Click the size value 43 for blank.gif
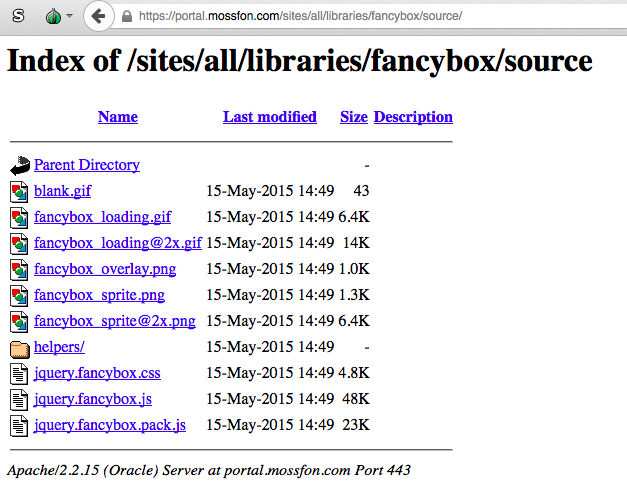Viewport: 627px width, 490px height. coord(361,191)
